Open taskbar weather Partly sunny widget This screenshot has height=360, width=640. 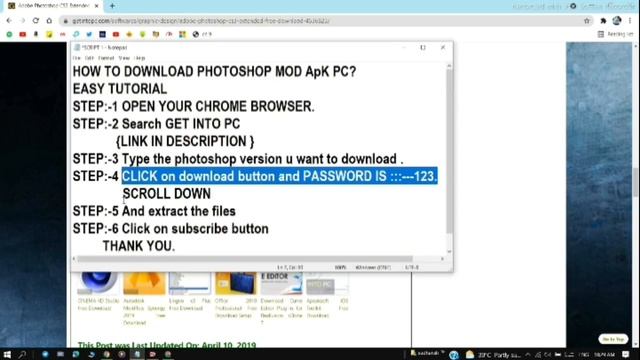pyautogui.click(x=493, y=355)
